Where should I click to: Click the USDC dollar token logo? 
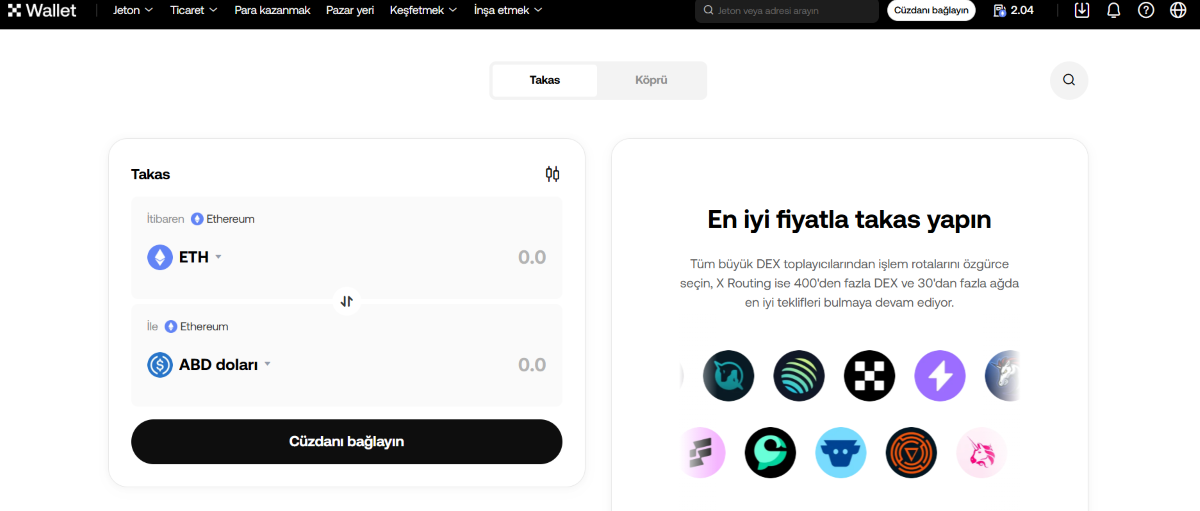[160, 365]
